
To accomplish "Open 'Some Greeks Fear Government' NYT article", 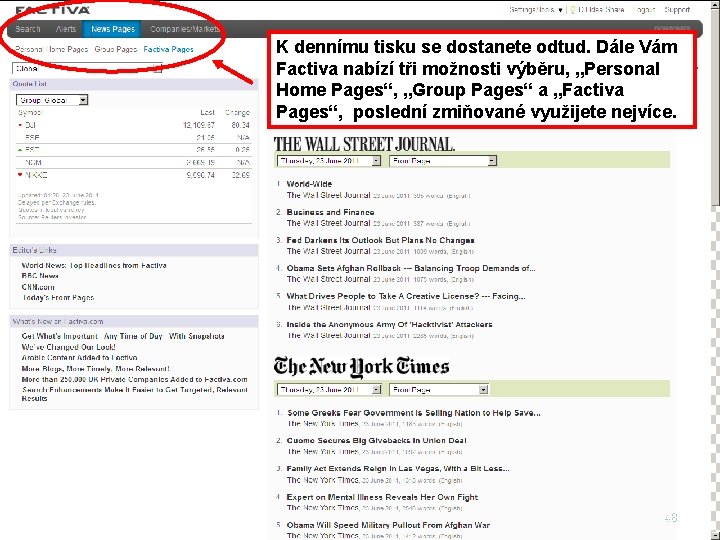I will click(x=414, y=413).
